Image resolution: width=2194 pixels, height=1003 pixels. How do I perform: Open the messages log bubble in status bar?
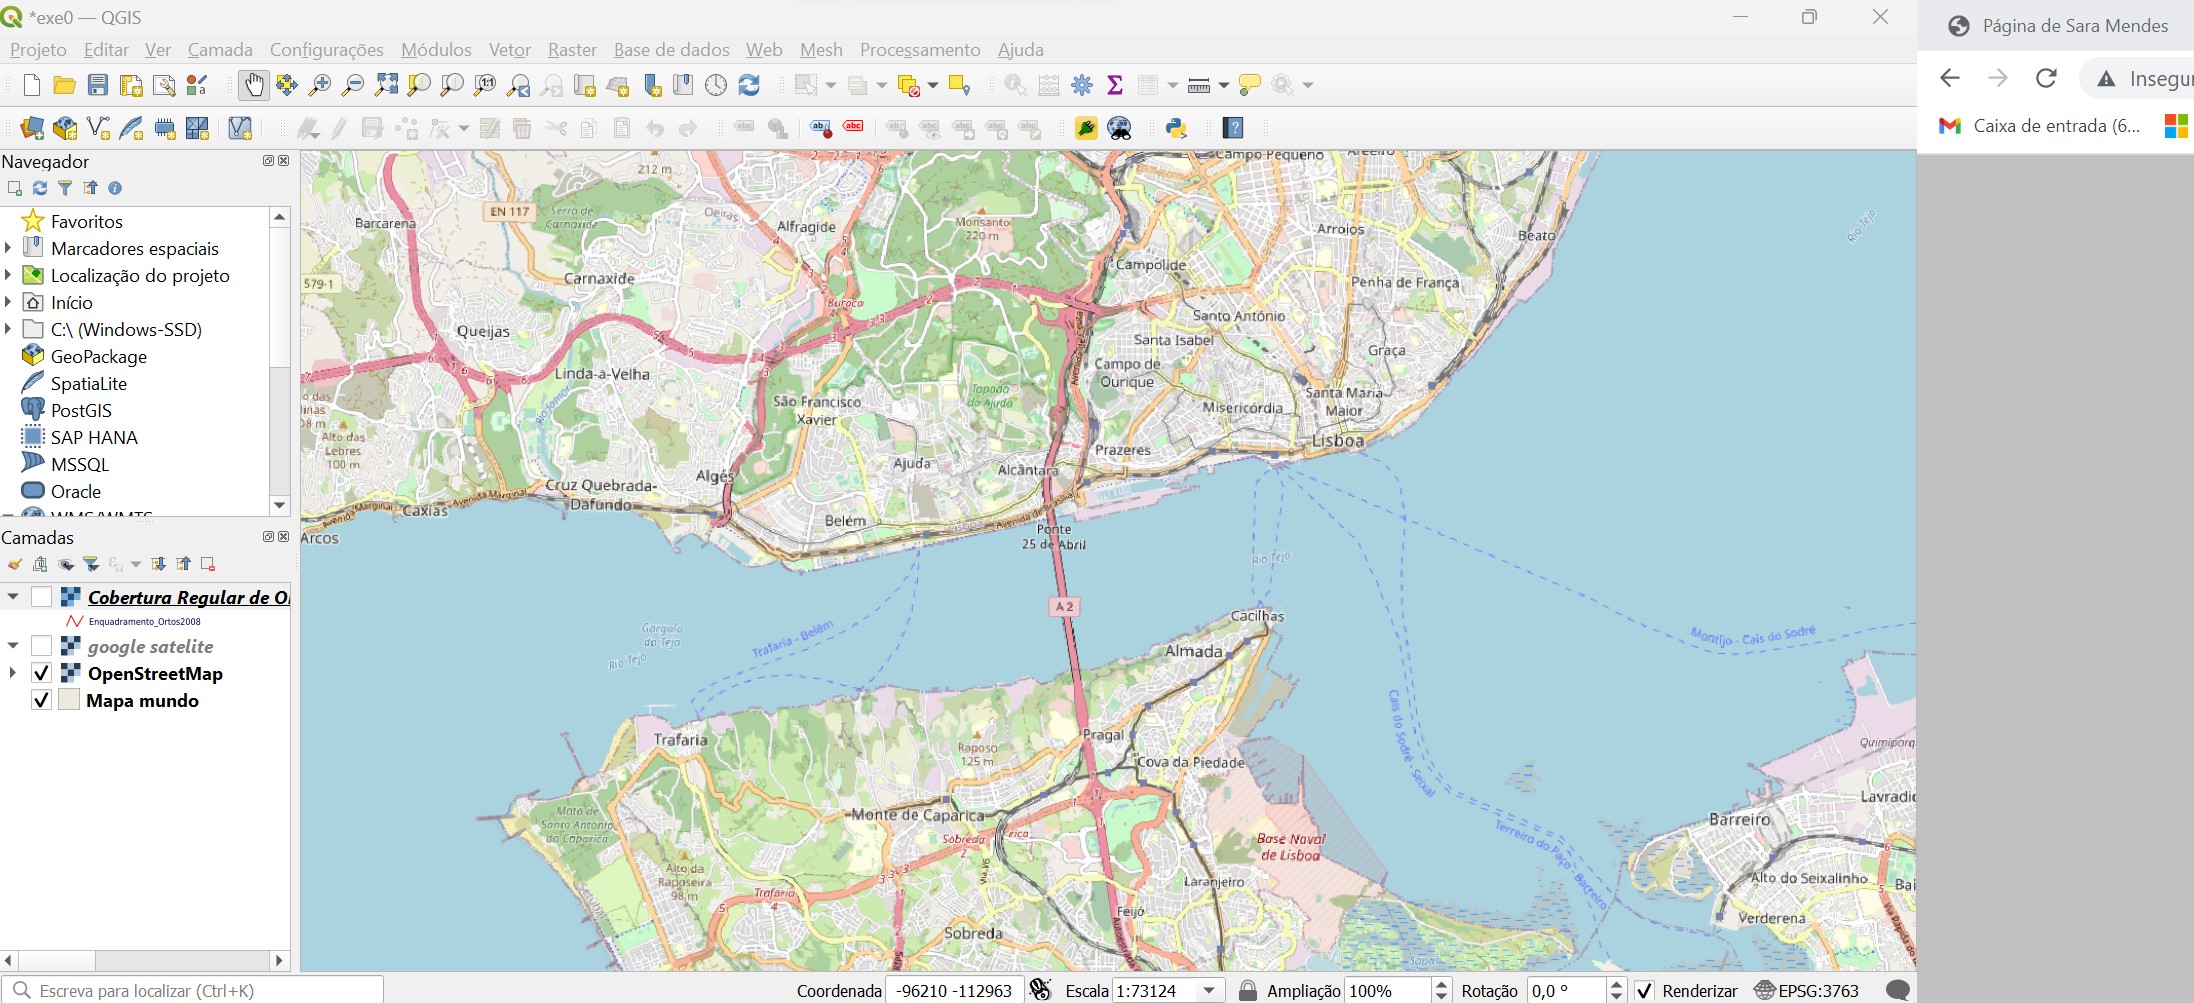coord(1897,990)
